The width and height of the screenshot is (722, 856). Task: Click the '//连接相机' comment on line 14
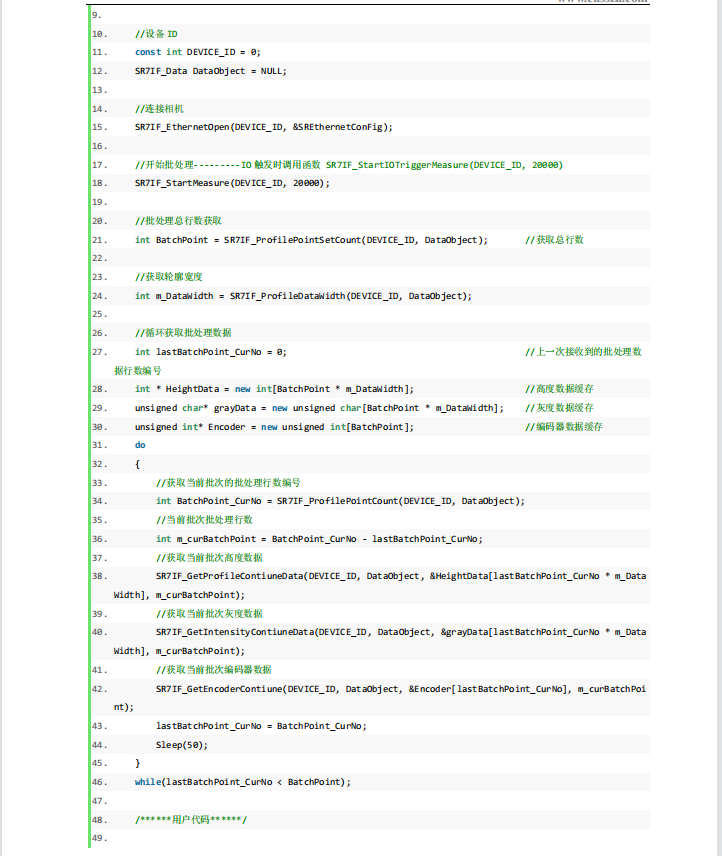159,109
